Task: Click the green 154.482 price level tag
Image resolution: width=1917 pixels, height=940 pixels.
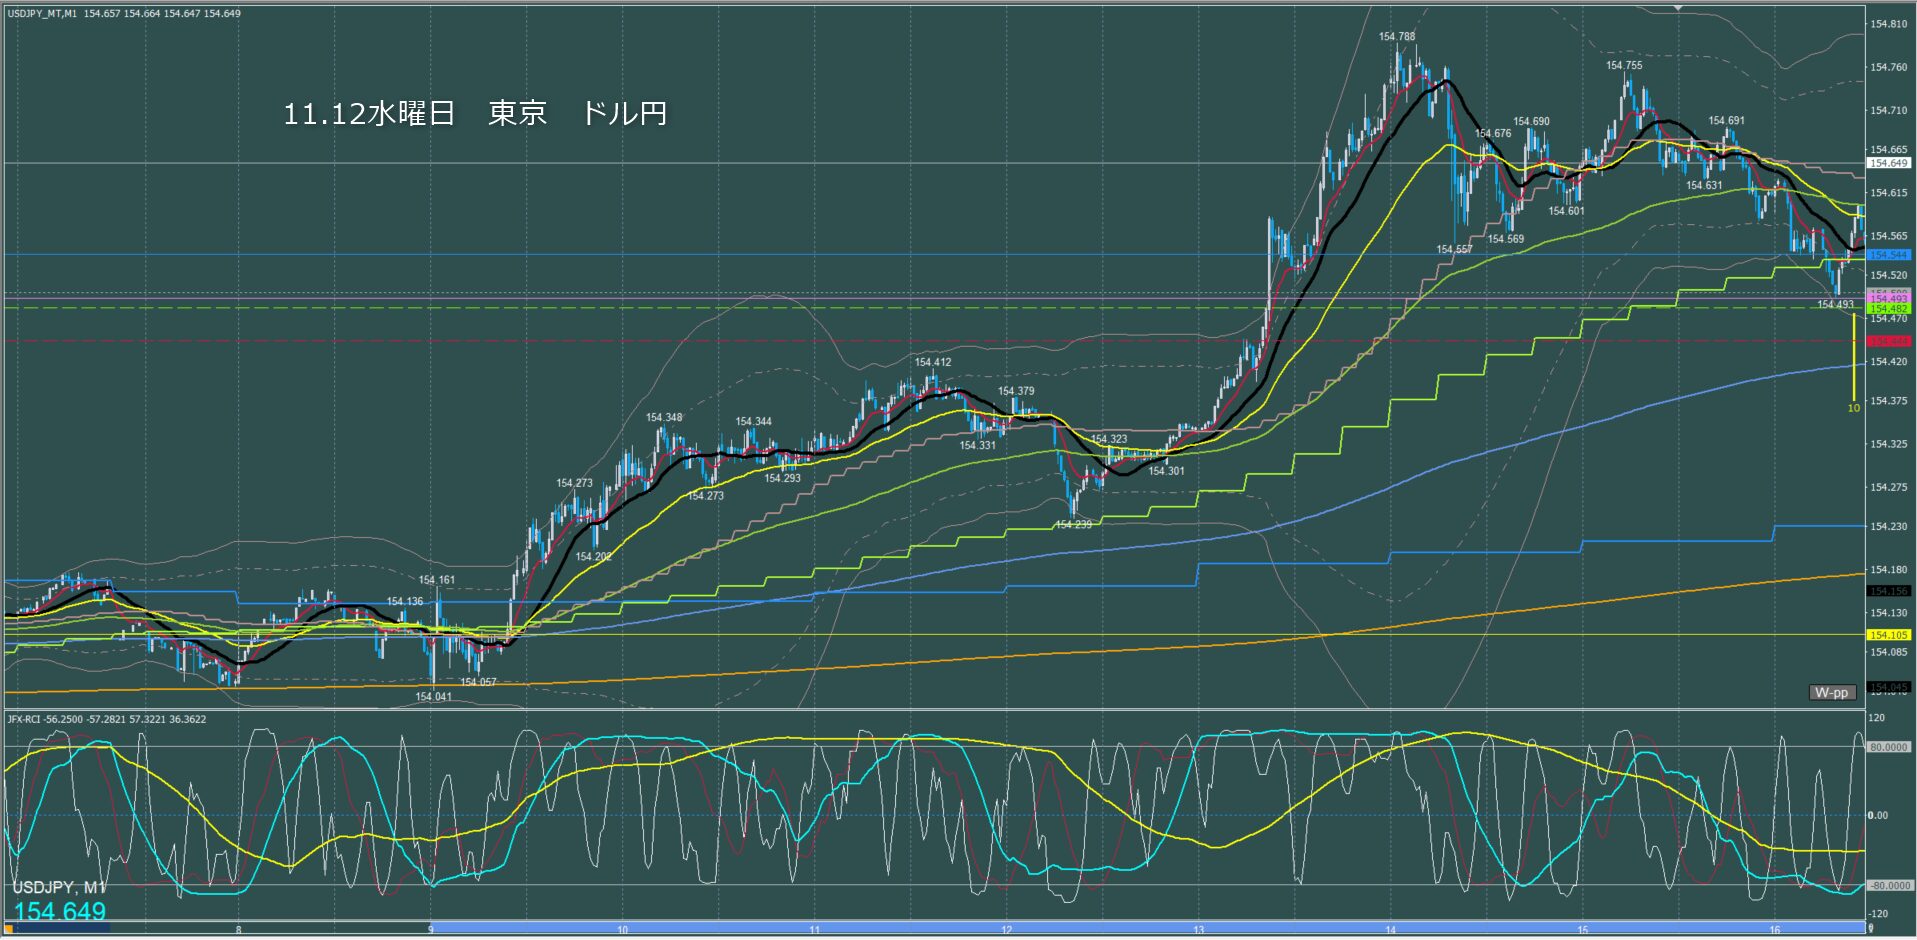Action: click(x=1889, y=309)
